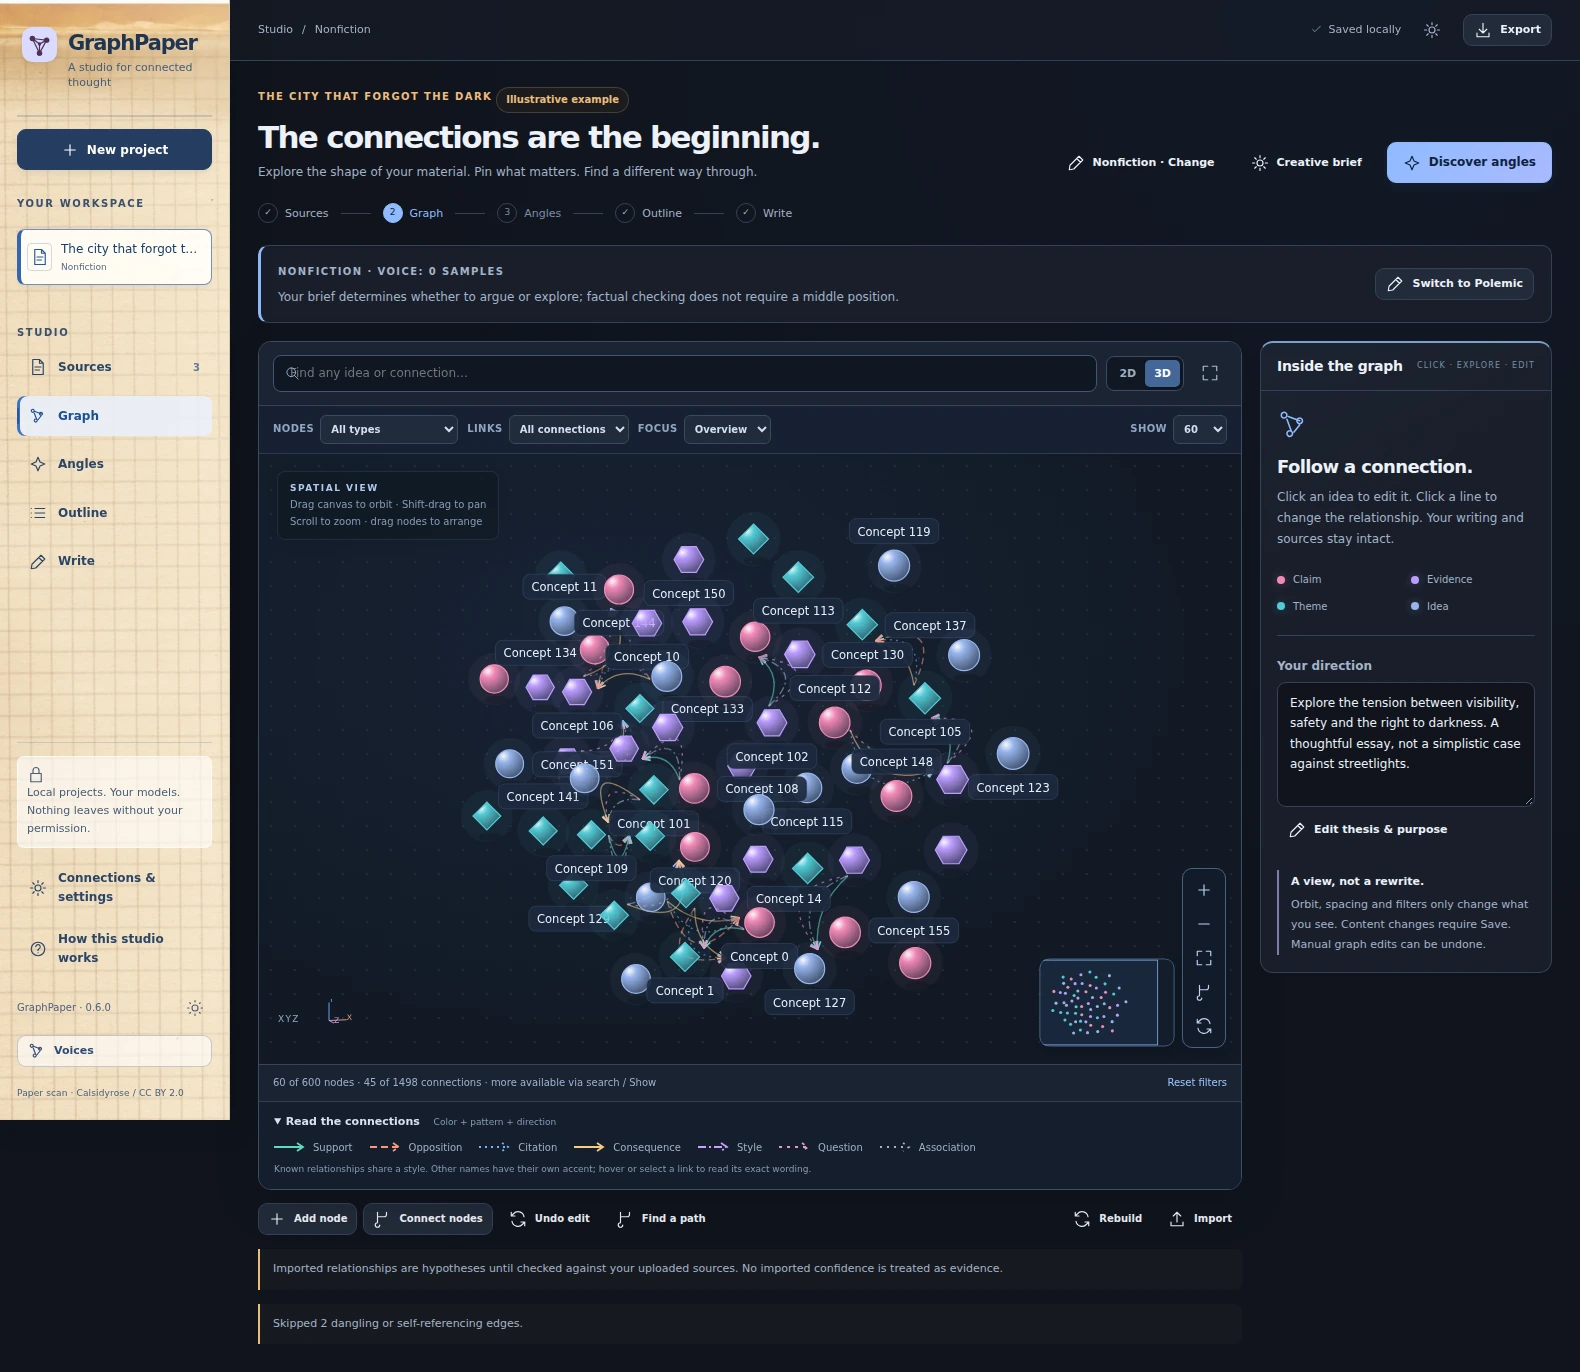
Task: Zoom out with the minus graph control
Action: click(1204, 924)
